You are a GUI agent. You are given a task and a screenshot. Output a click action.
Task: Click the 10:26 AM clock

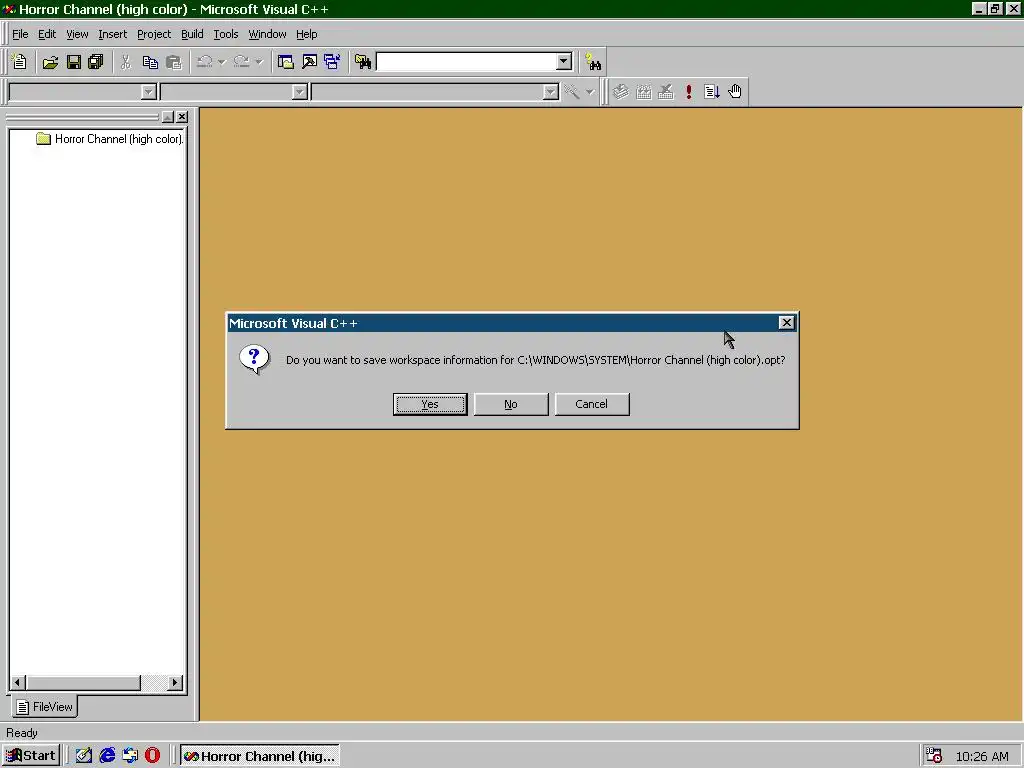pyautogui.click(x=982, y=756)
